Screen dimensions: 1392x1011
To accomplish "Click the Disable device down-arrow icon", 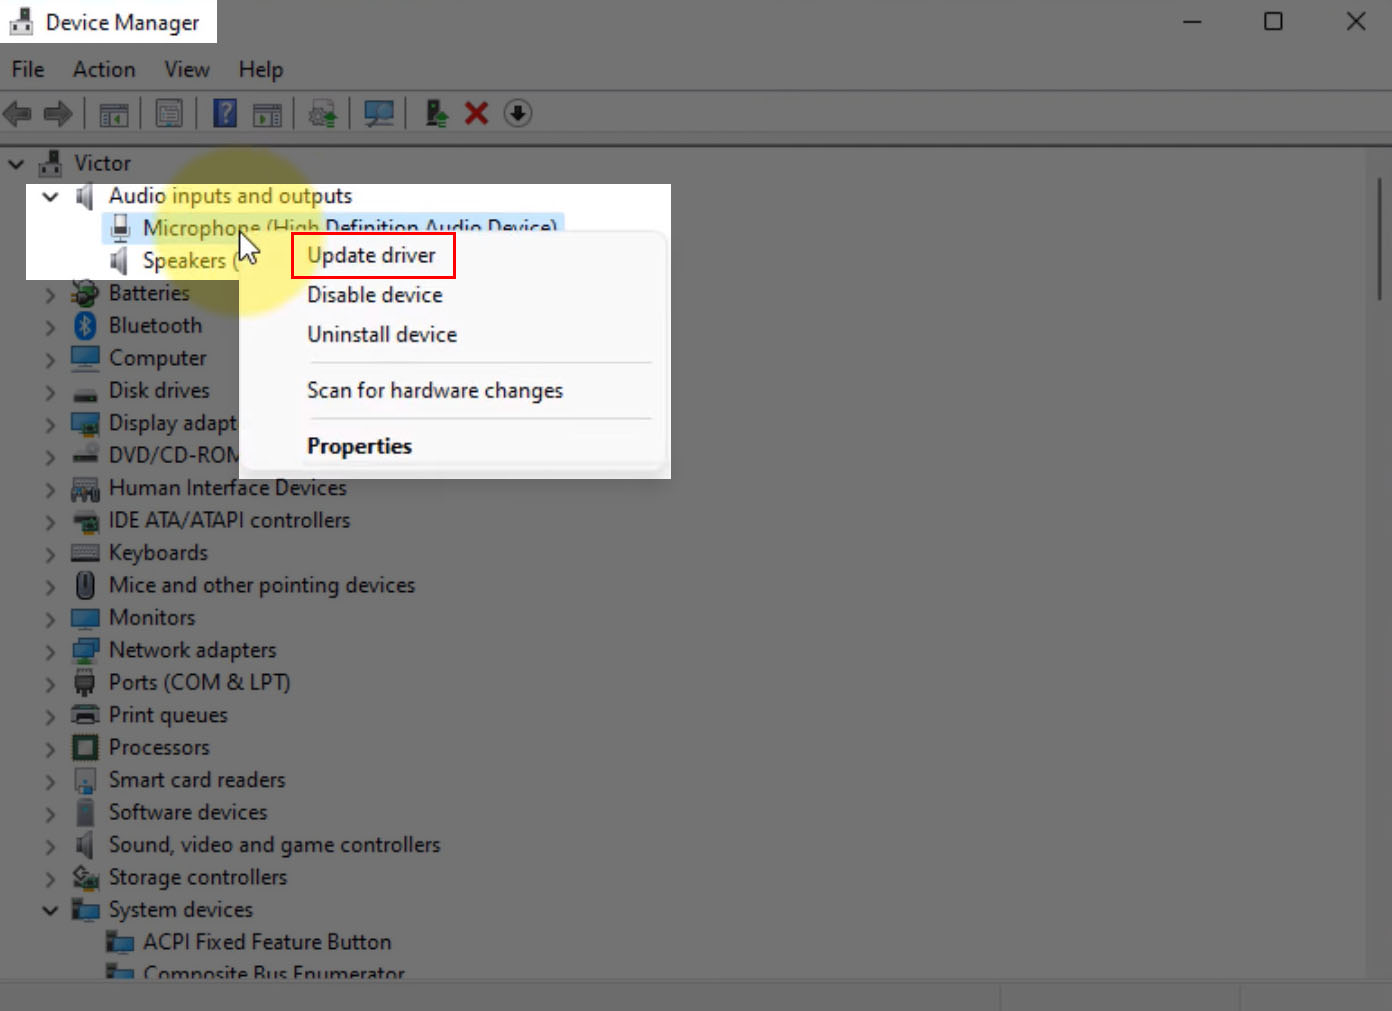I will pyautogui.click(x=518, y=113).
